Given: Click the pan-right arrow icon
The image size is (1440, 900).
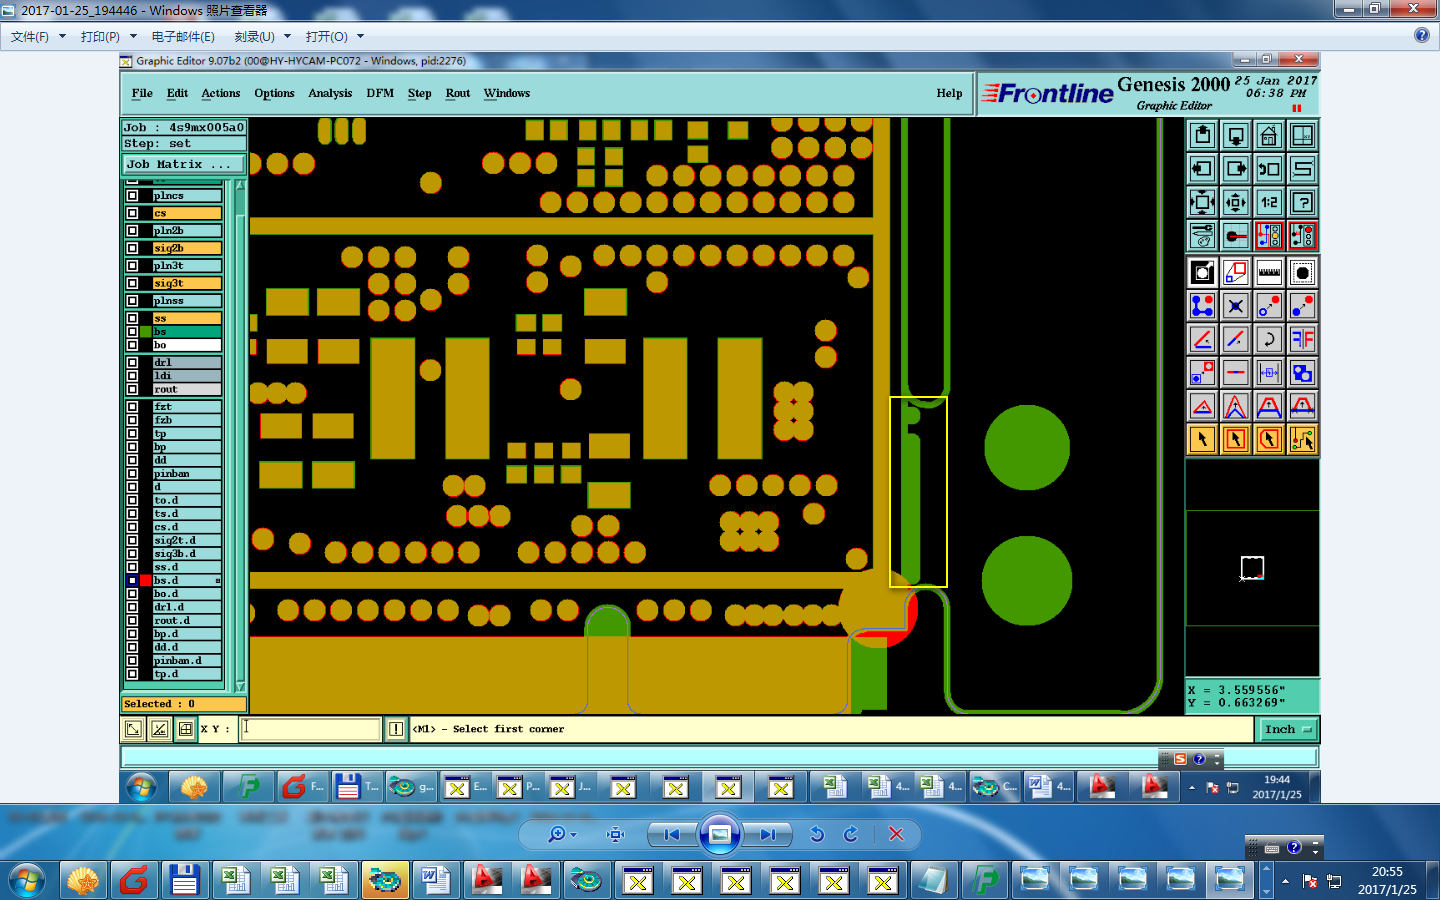Looking at the screenshot, I should tap(1236, 168).
